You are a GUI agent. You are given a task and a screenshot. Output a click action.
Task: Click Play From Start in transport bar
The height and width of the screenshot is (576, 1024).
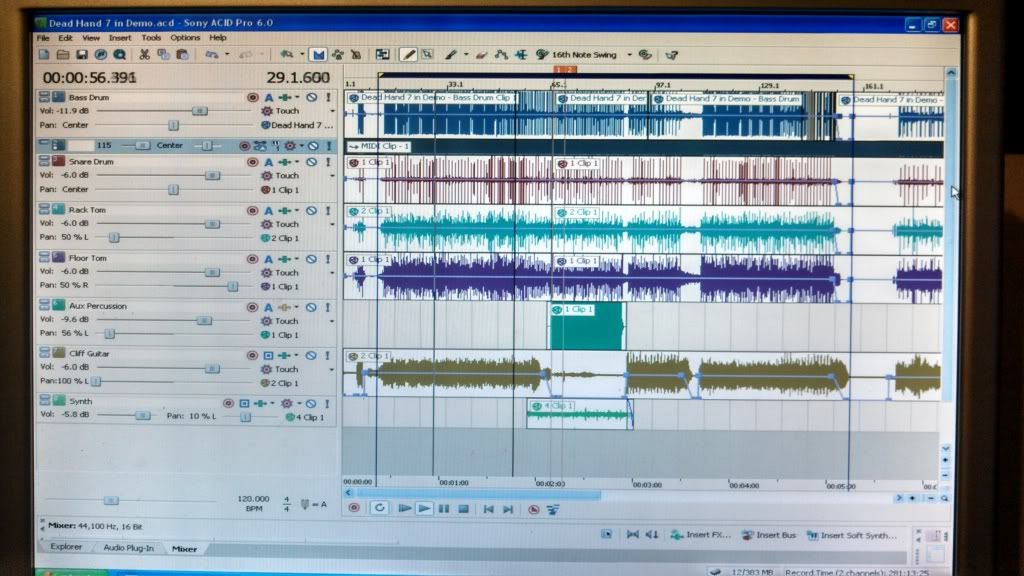coord(404,508)
